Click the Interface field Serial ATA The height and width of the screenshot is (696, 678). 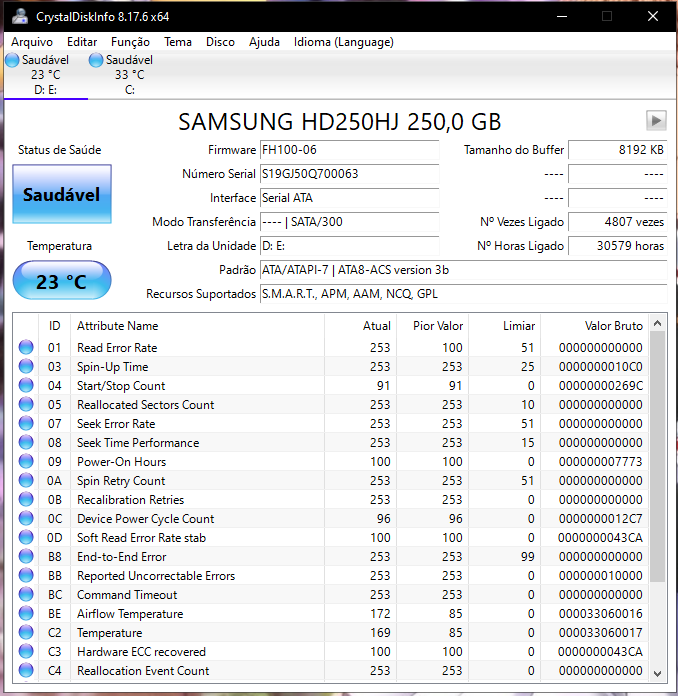click(349, 198)
